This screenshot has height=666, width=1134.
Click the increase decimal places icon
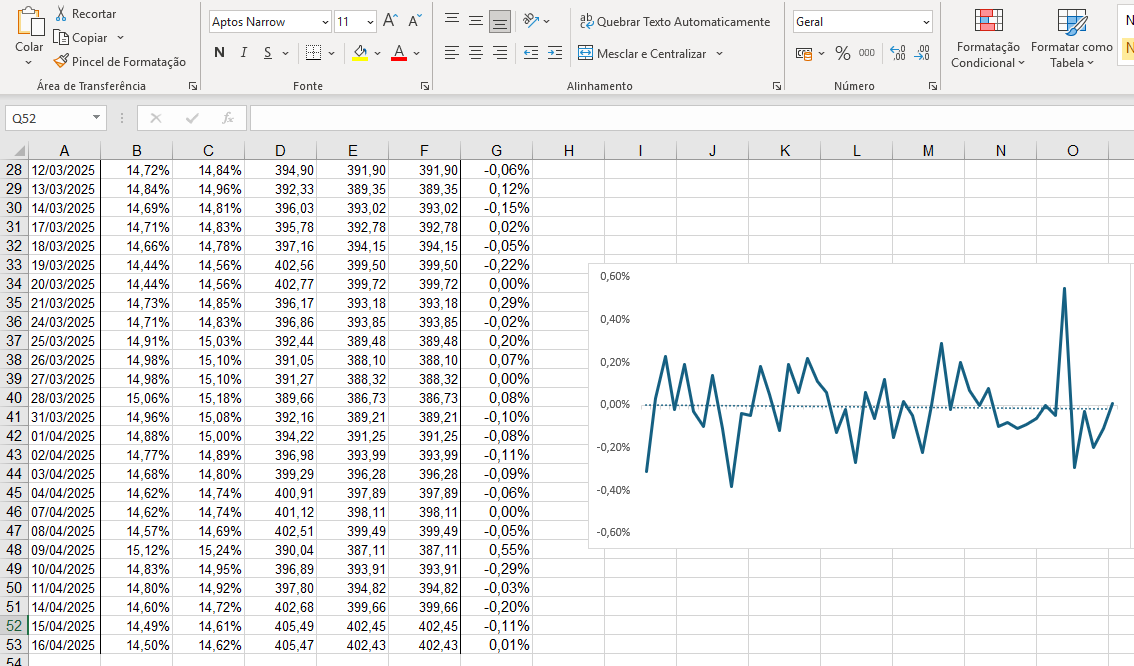point(897,54)
